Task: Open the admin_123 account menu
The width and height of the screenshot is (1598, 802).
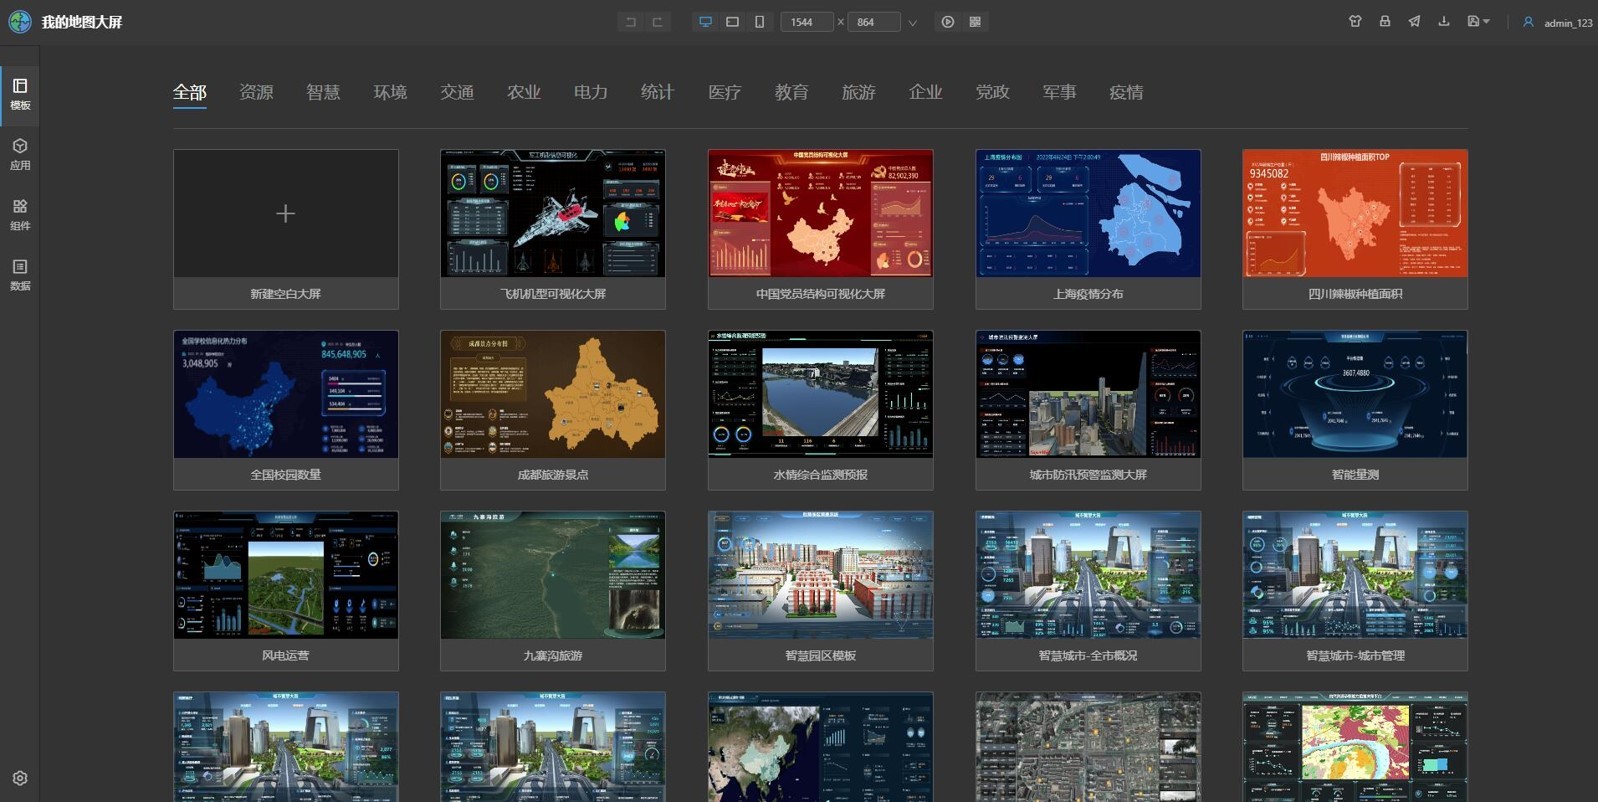Action: click(1568, 23)
